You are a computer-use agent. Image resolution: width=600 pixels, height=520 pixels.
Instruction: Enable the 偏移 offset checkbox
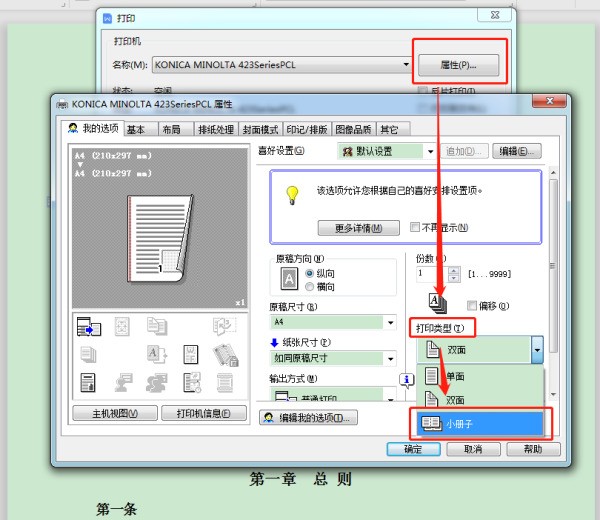pyautogui.click(x=472, y=306)
